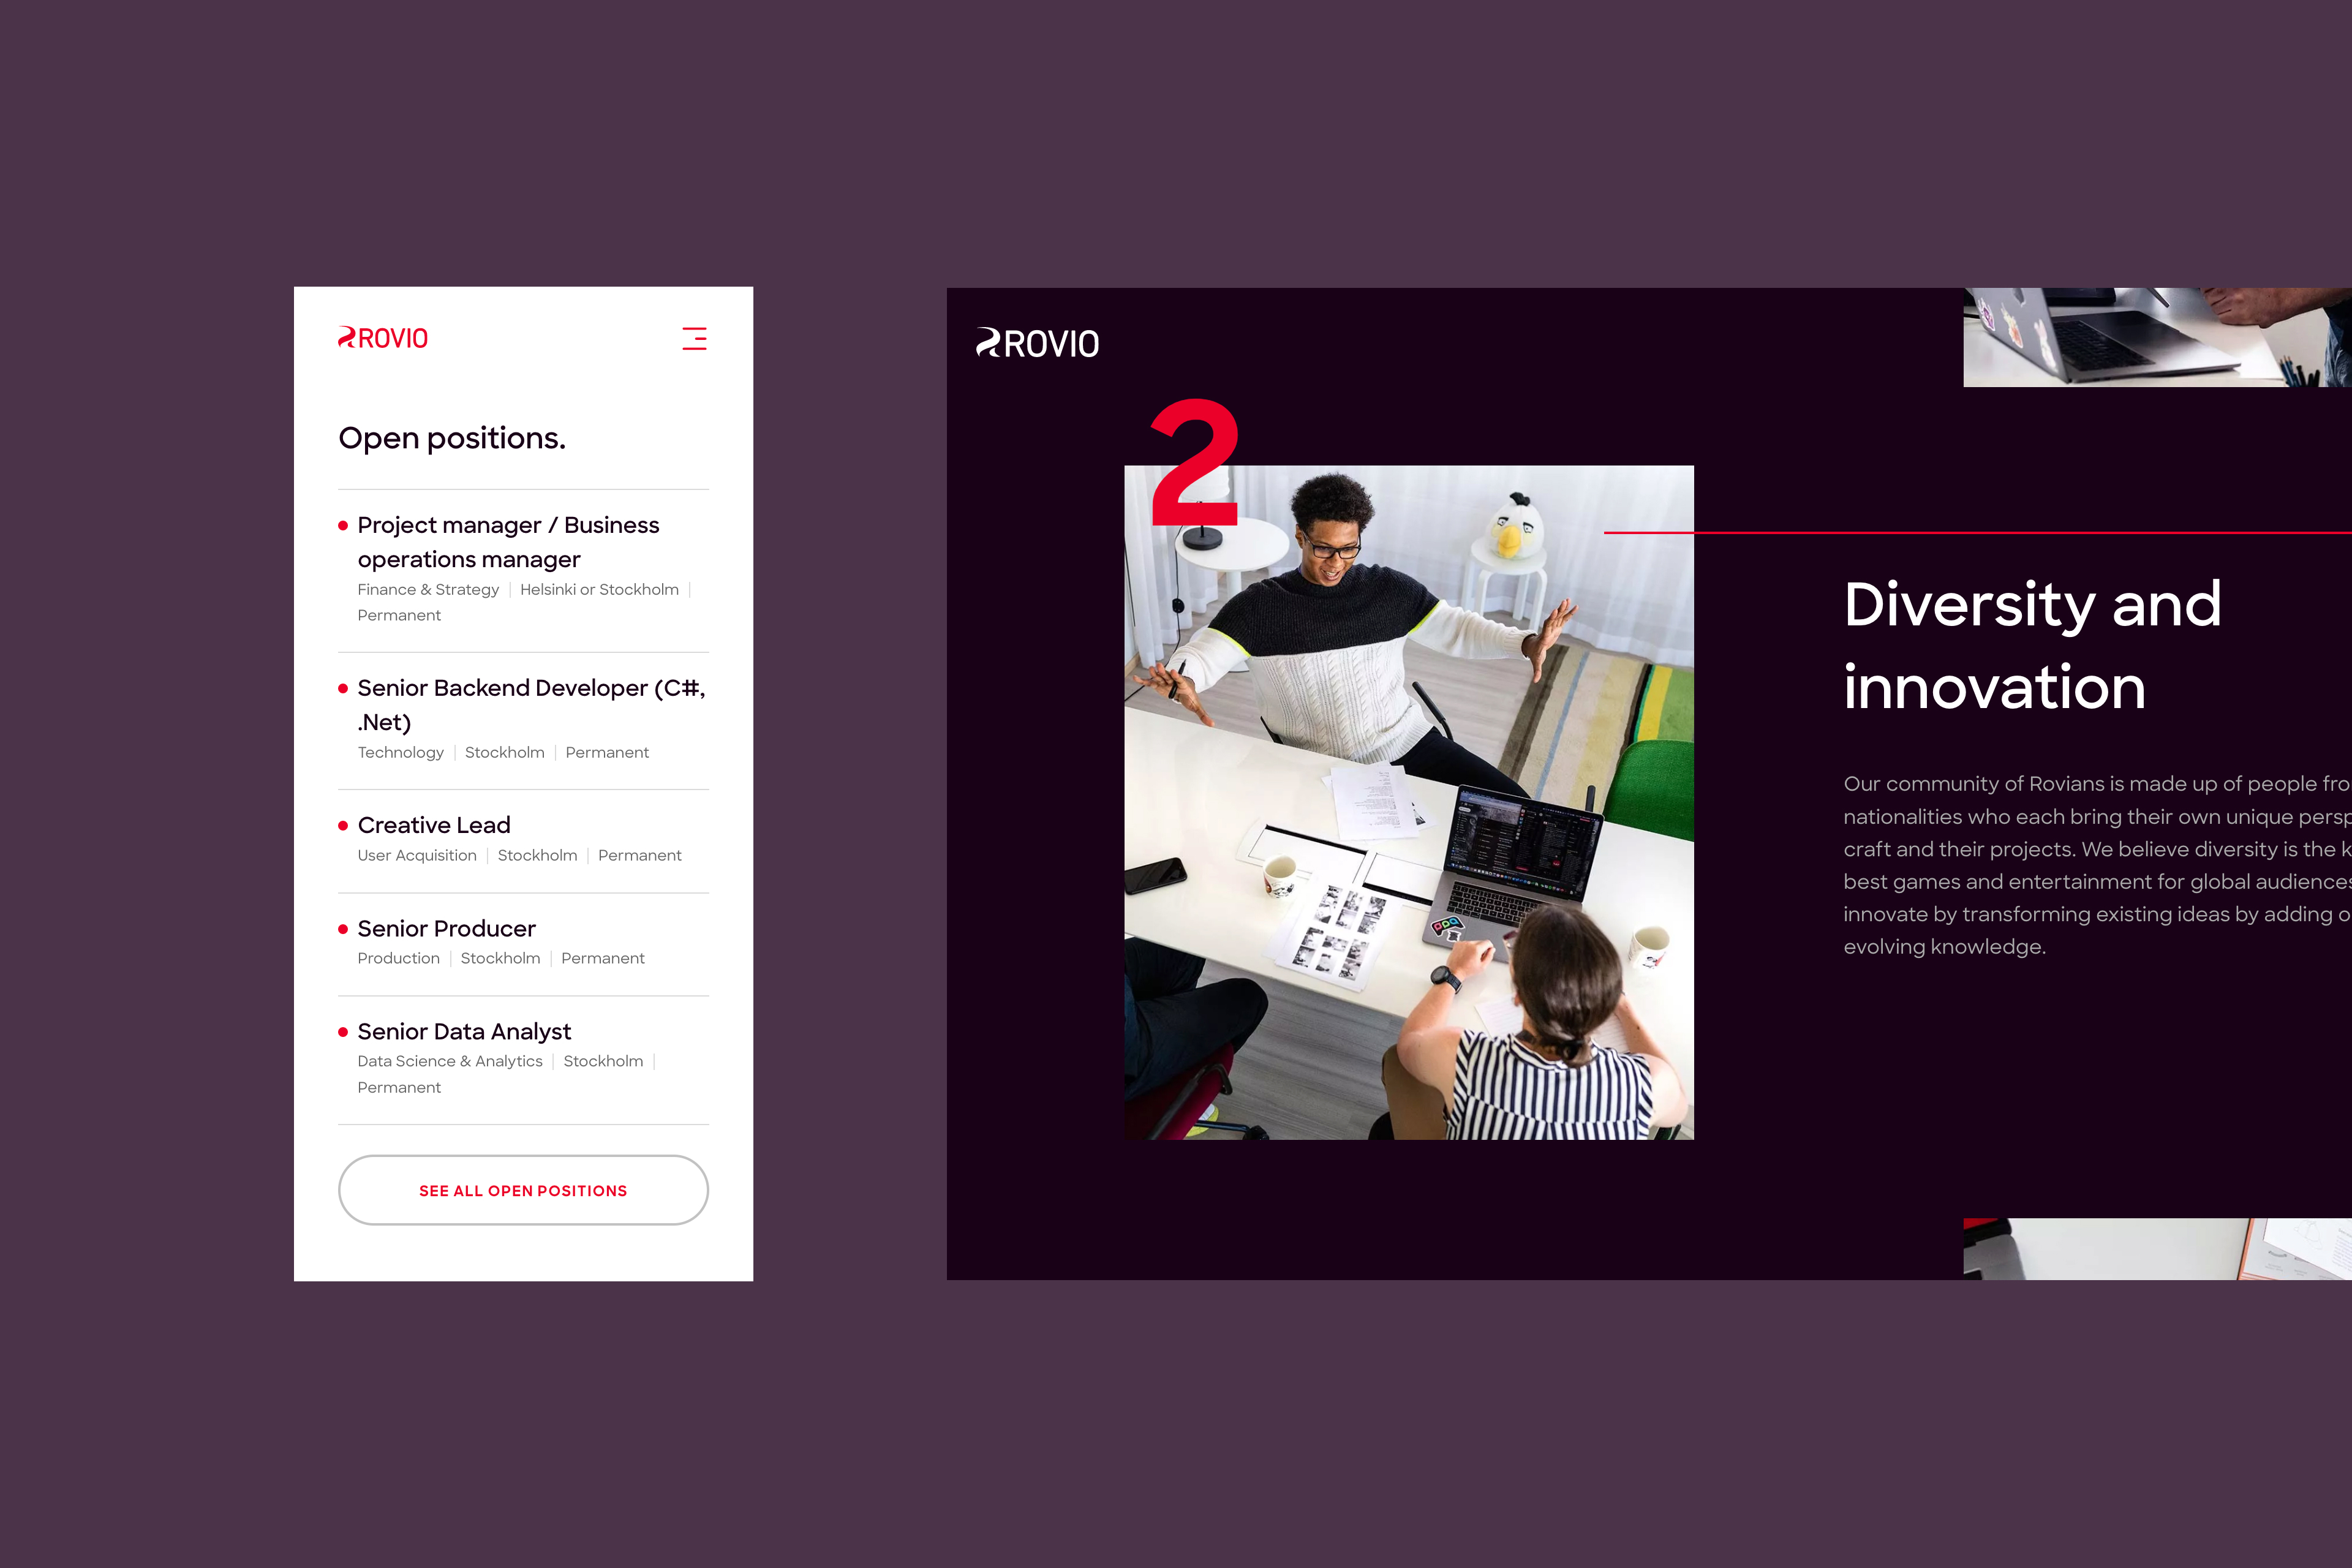Click the red Rovio logo on mobile header
This screenshot has height=1568, width=2352.
click(383, 338)
